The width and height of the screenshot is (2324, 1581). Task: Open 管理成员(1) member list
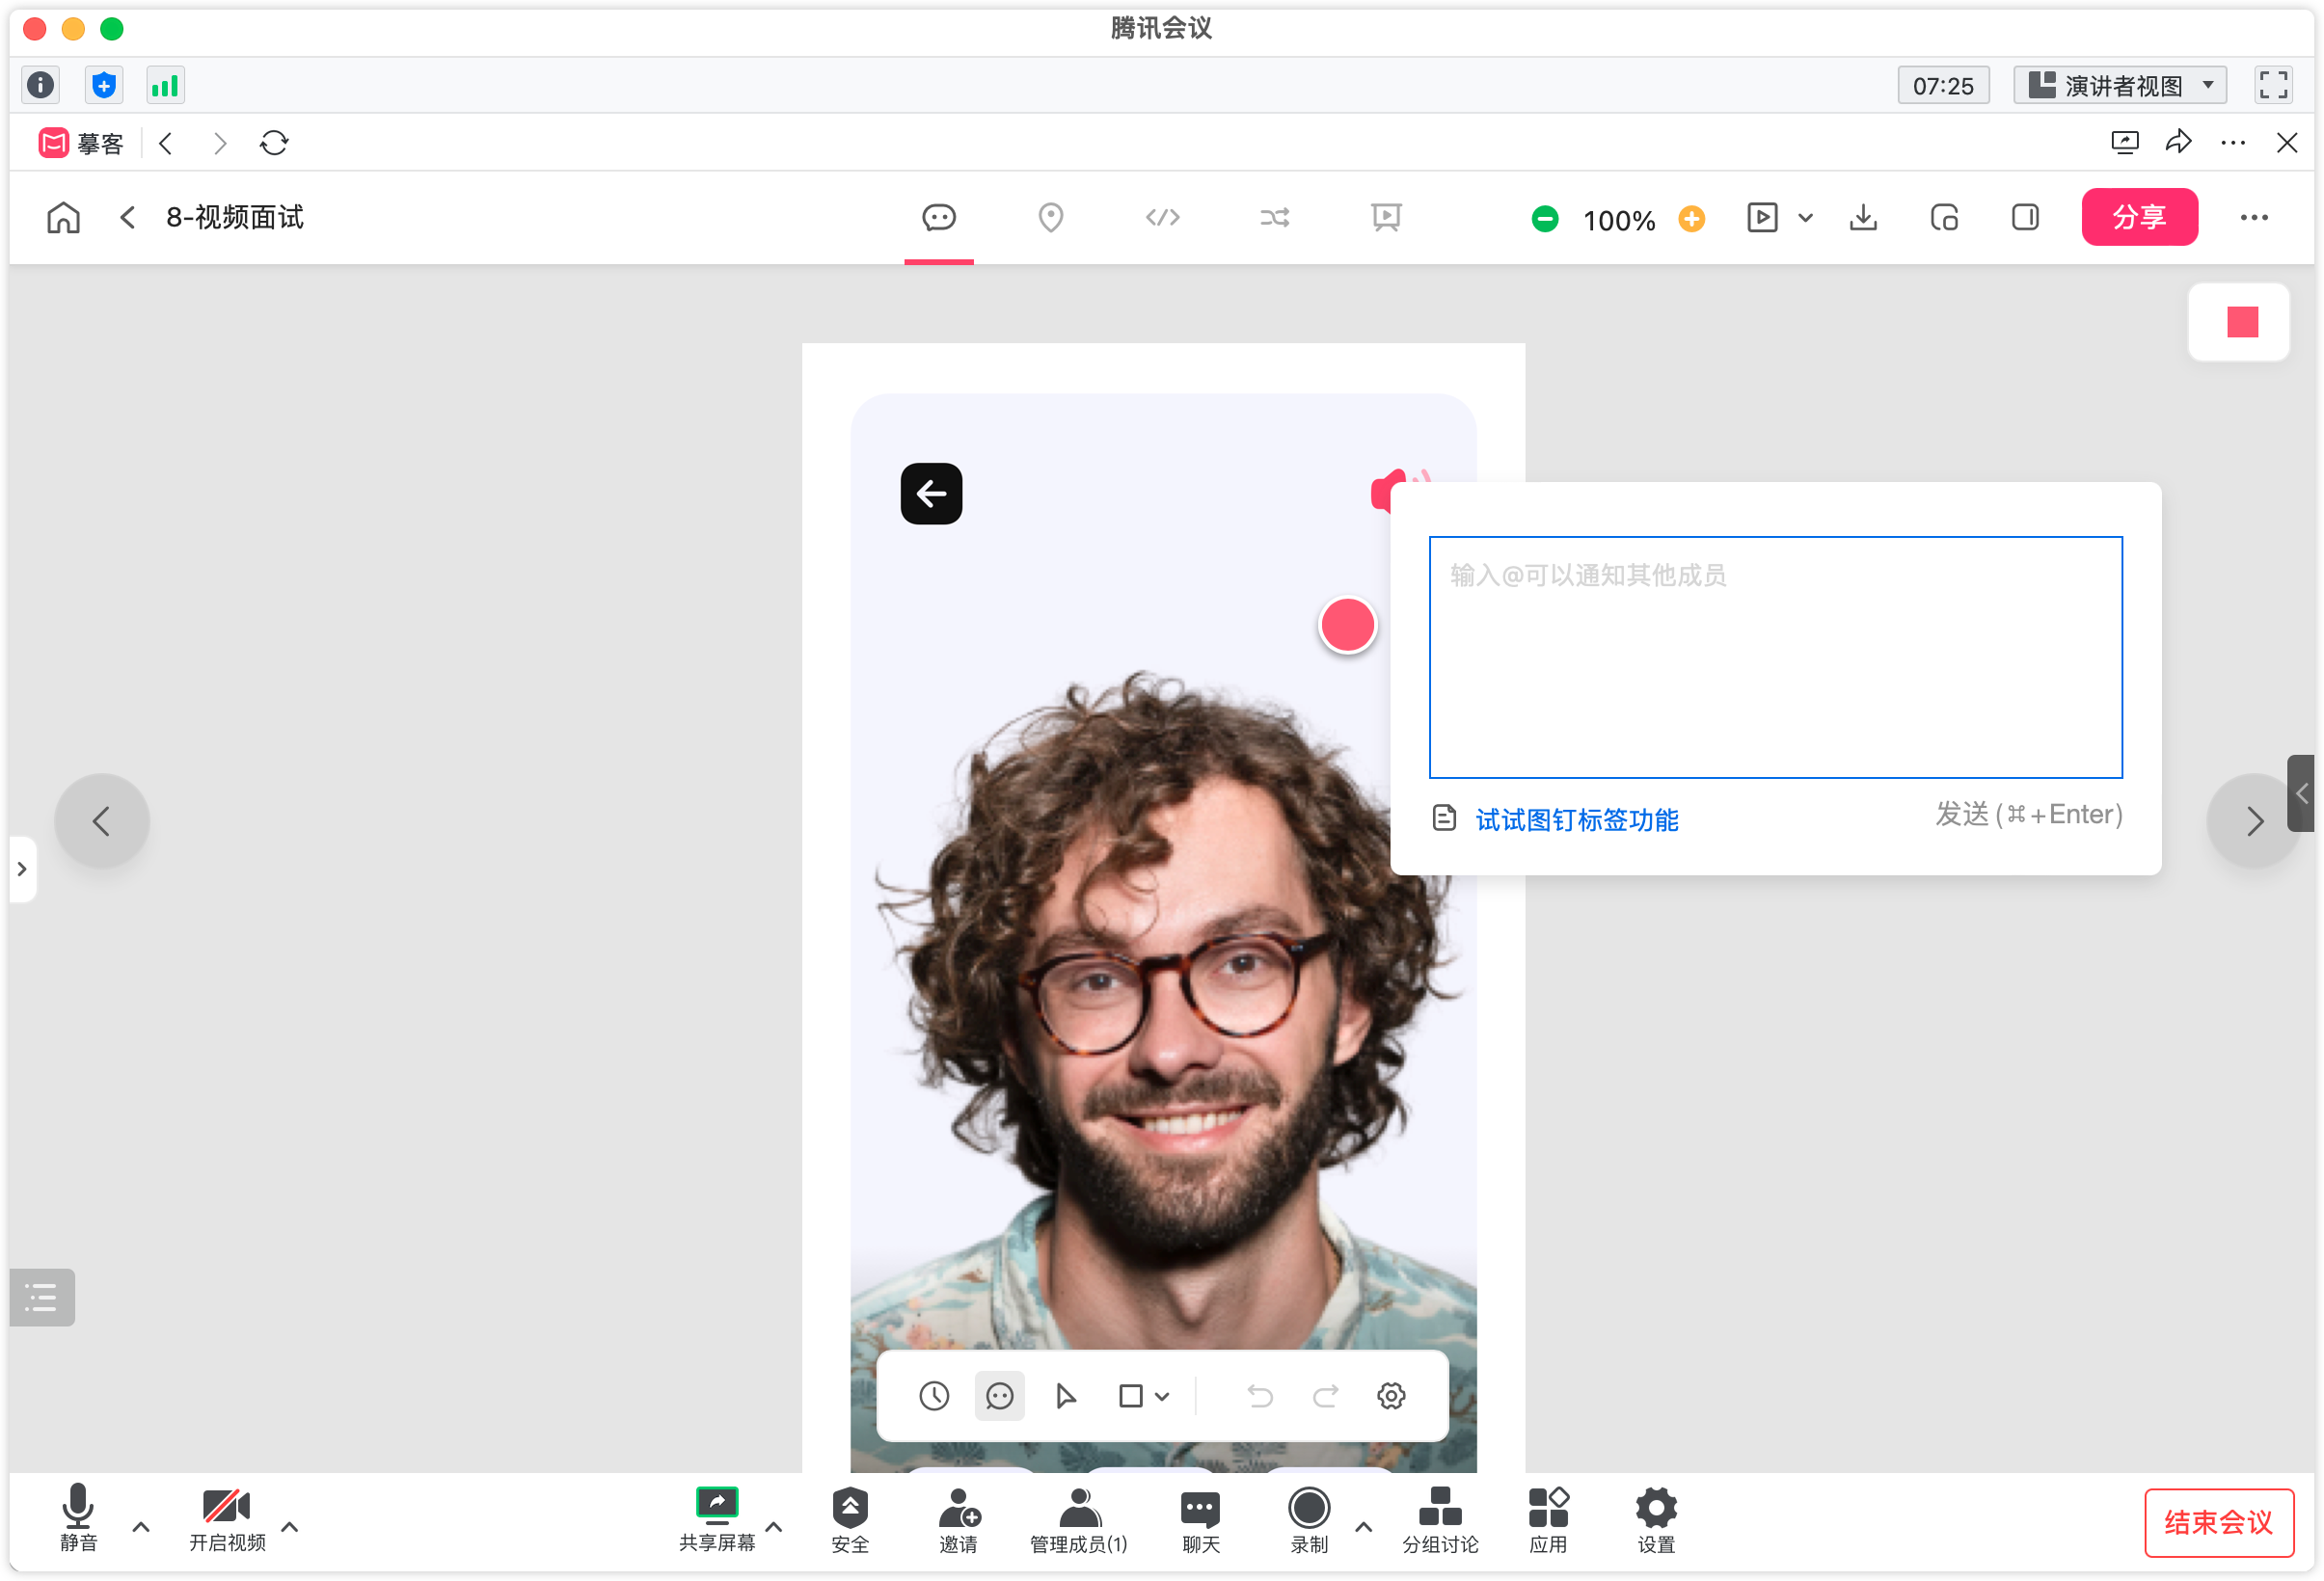[x=1079, y=1520]
